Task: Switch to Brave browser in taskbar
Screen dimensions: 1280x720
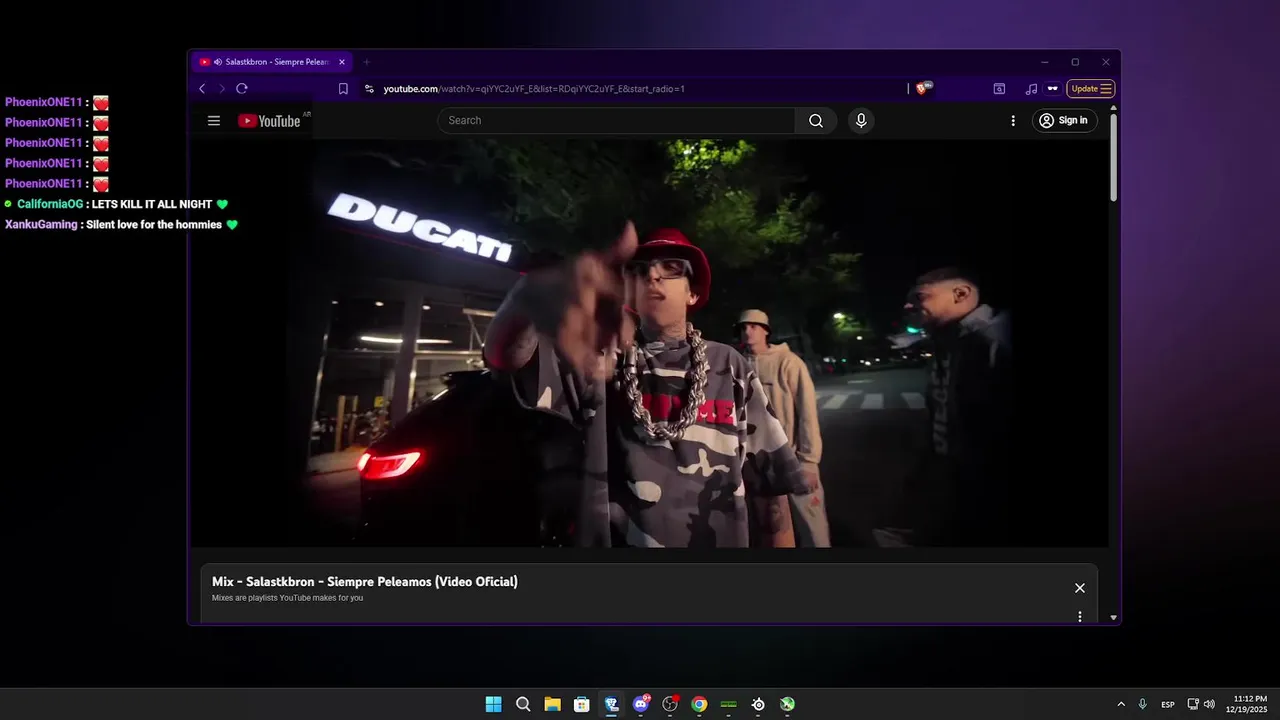Action: [x=611, y=704]
